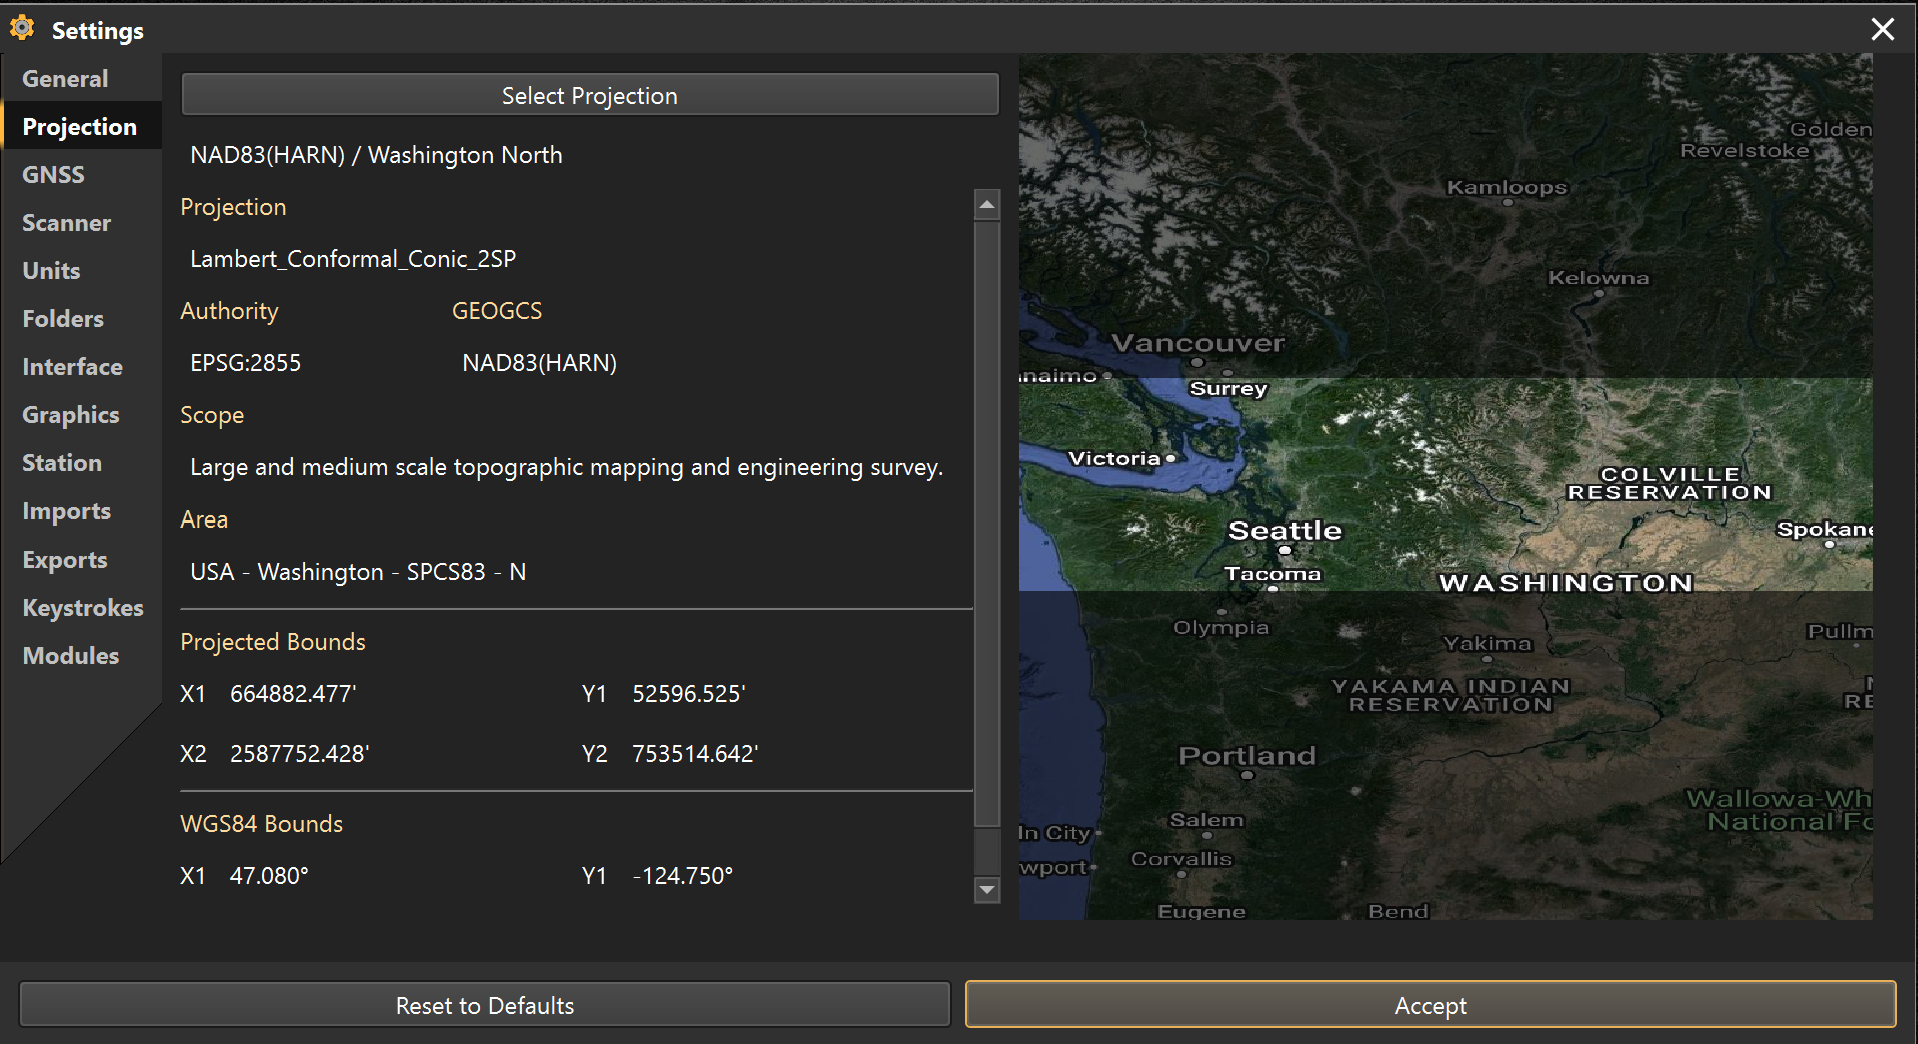
Task: Open the Exports tab
Action: coord(65,560)
